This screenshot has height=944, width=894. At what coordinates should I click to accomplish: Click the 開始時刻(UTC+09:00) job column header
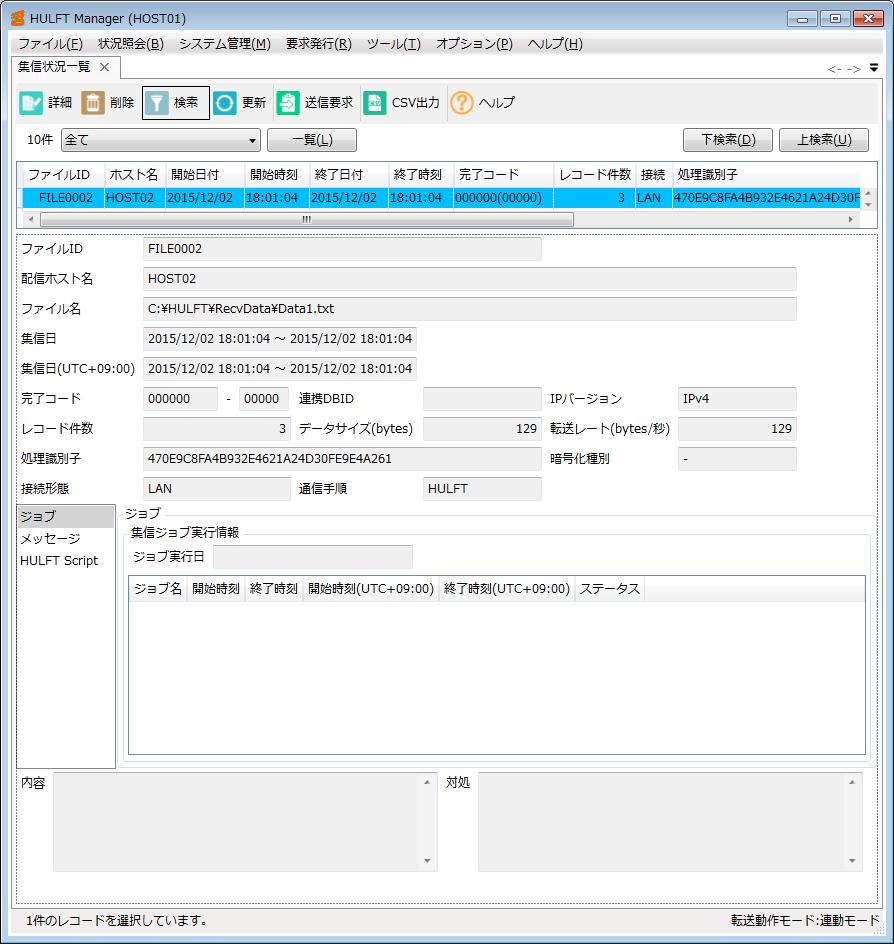(371, 589)
